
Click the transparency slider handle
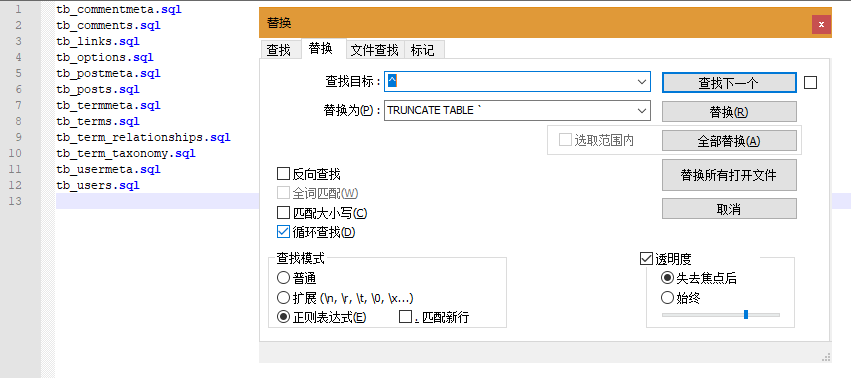(x=746, y=314)
